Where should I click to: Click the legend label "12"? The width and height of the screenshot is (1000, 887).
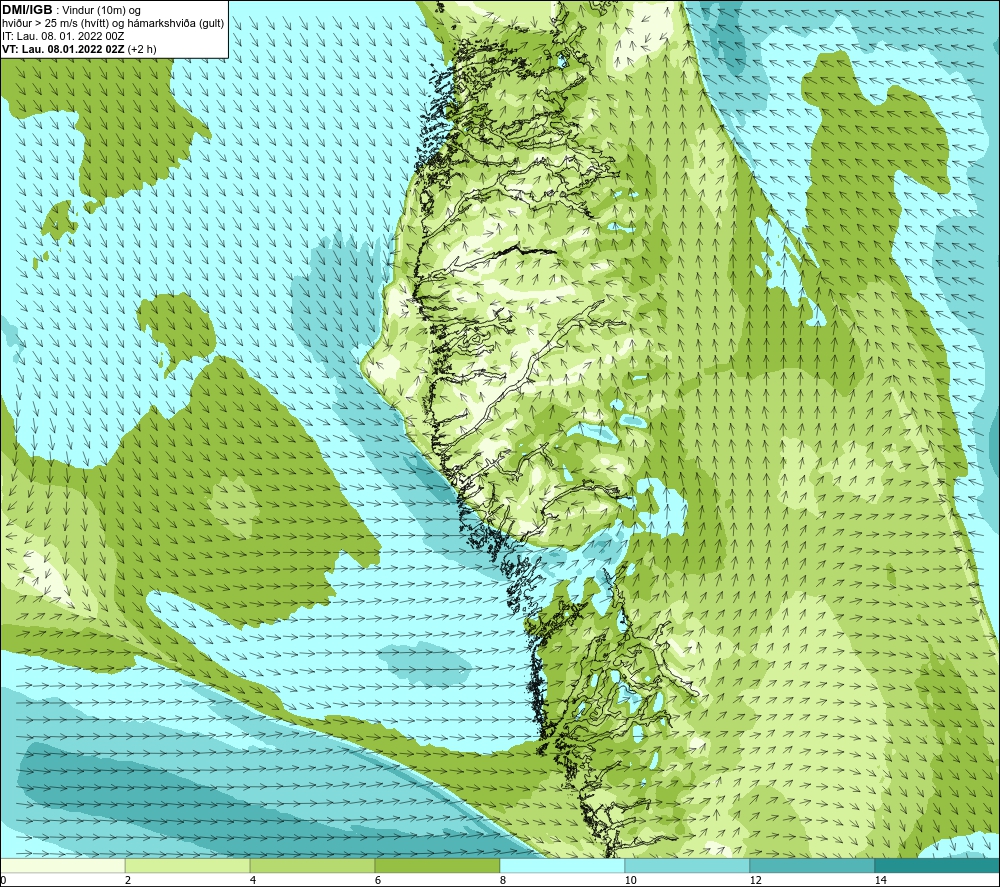pyautogui.click(x=755, y=880)
